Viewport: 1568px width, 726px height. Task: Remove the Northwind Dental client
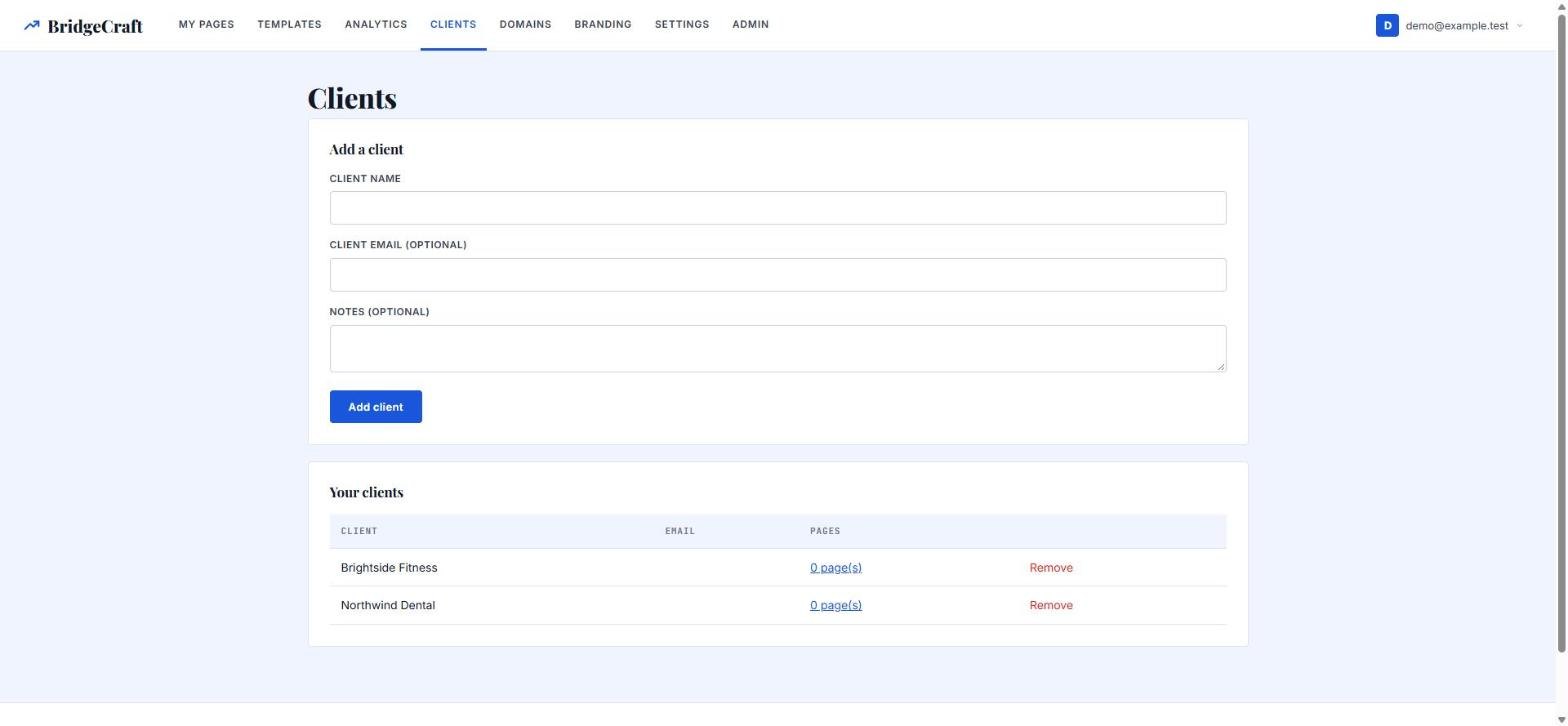(x=1051, y=606)
